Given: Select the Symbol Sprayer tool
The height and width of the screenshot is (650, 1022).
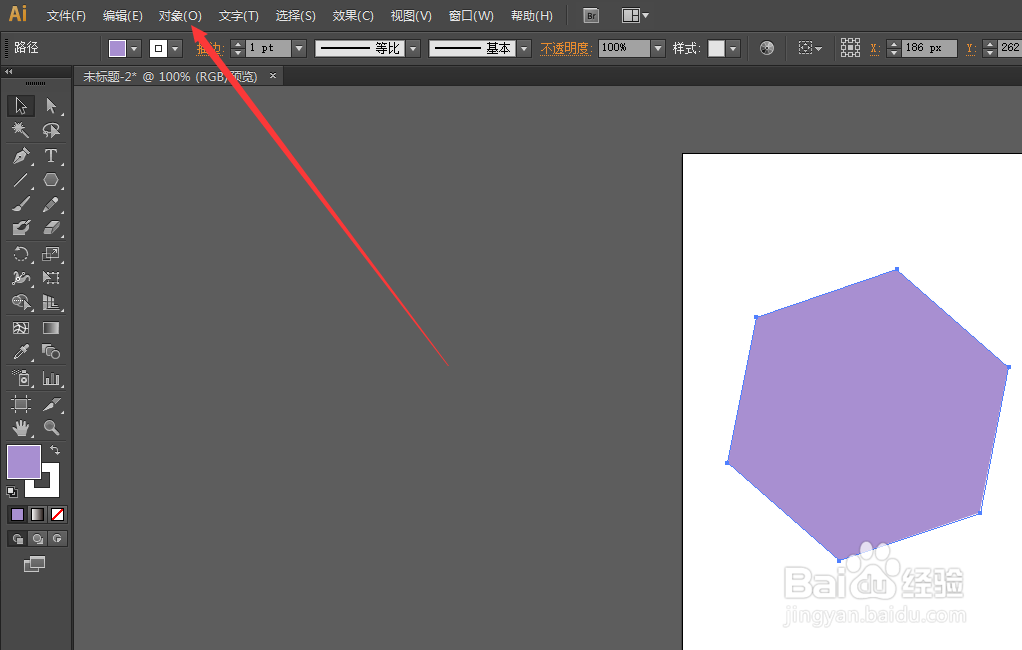Looking at the screenshot, I should click(21, 378).
